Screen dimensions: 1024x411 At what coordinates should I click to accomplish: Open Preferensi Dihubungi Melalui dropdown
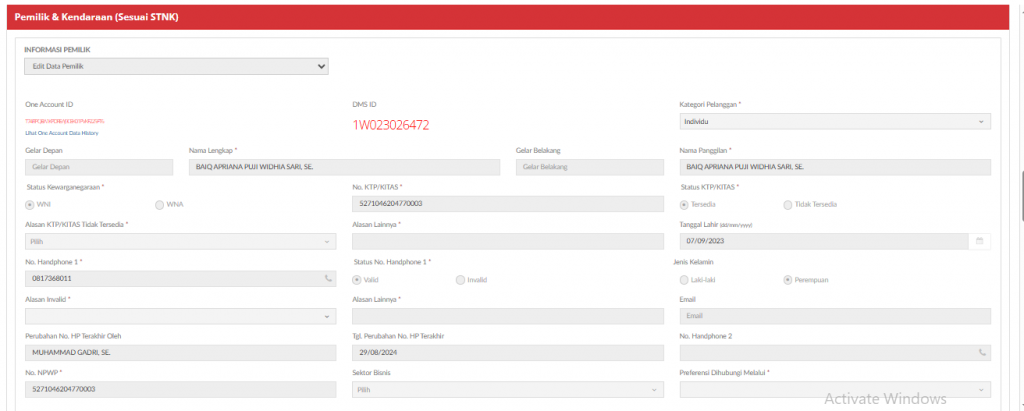click(834, 389)
